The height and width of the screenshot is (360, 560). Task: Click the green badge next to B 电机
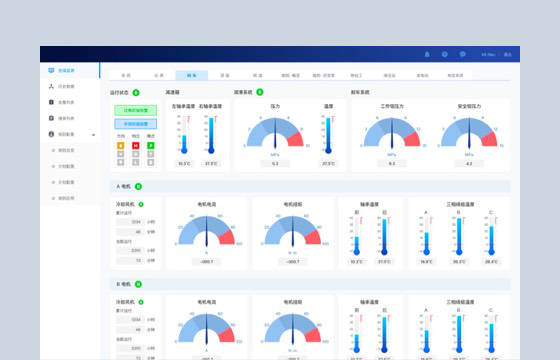pos(138,284)
